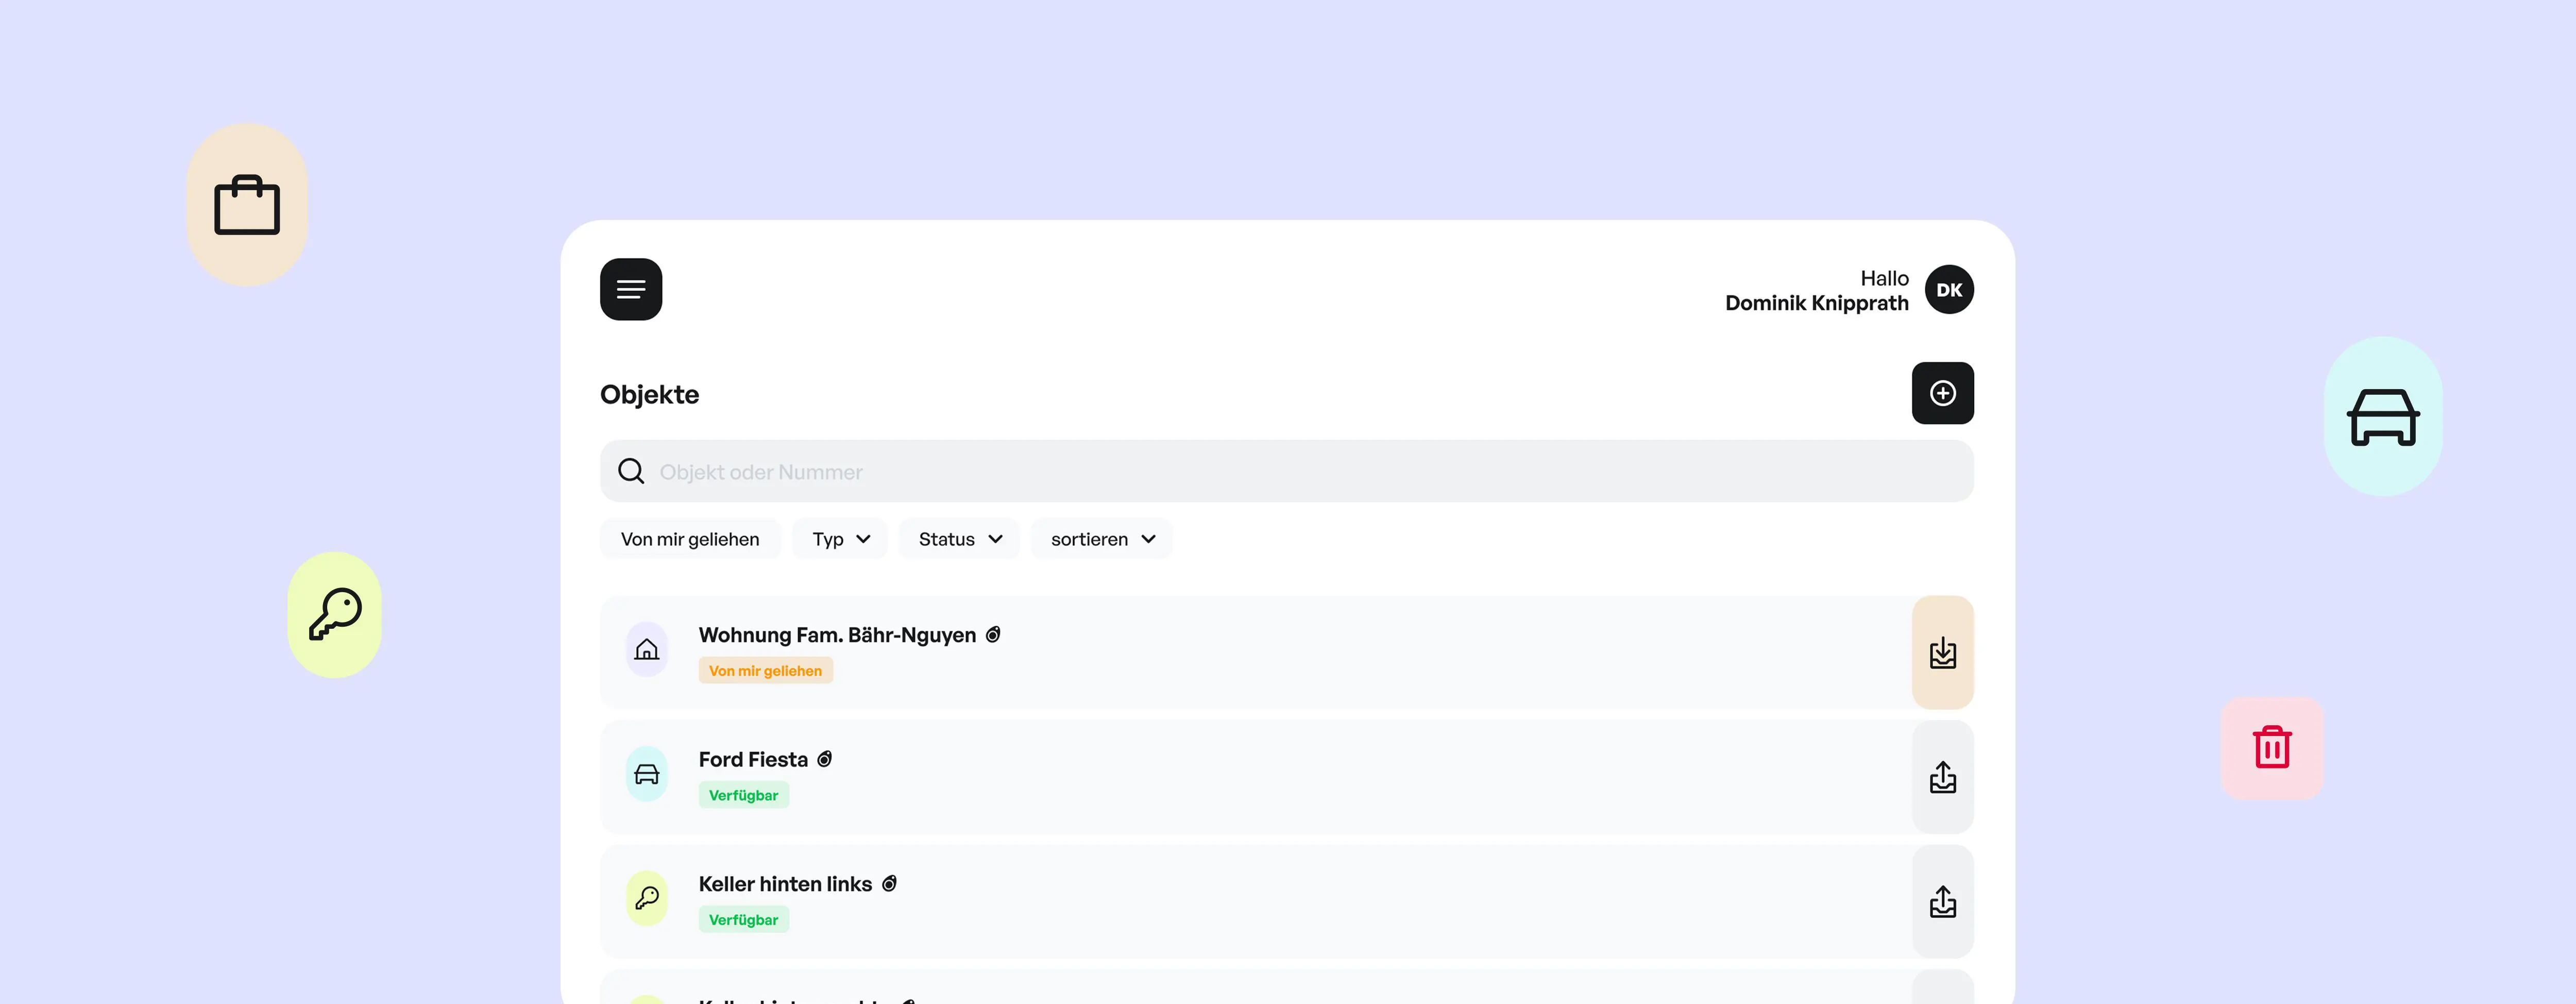The height and width of the screenshot is (1004, 2576).
Task: Open the hamburger menu
Action: click(x=631, y=290)
